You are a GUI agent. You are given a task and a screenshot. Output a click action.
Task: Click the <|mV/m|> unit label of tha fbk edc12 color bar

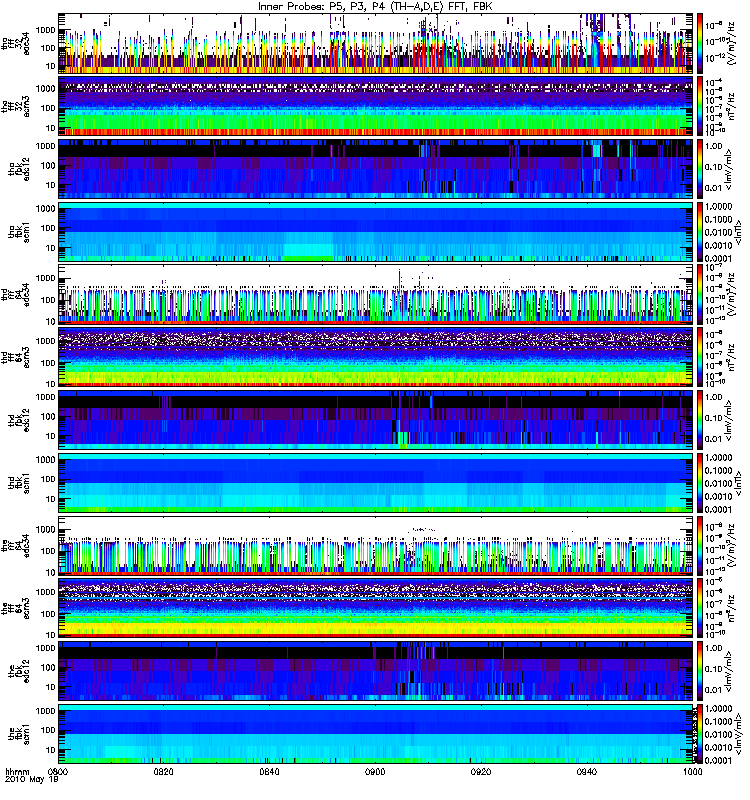729,169
